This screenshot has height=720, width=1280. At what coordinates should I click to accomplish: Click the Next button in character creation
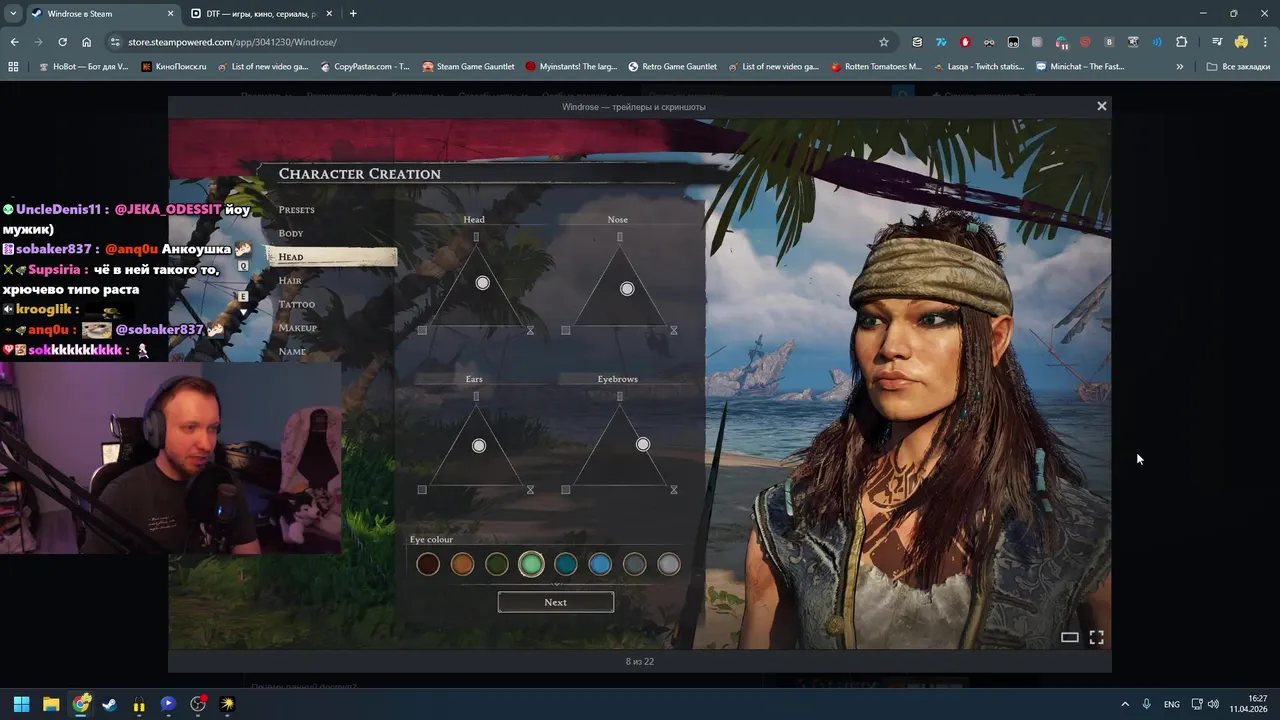[x=556, y=602]
